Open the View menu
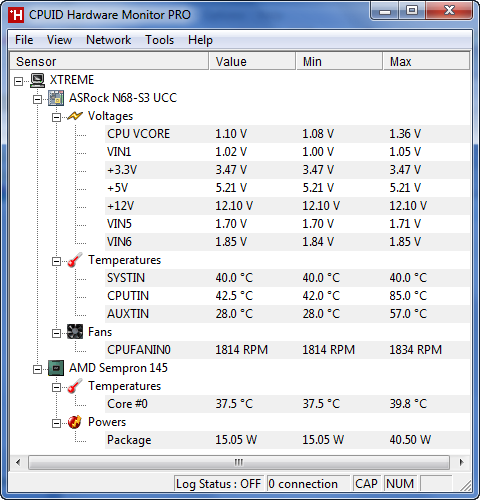Viewport: 480px width, 500px height. tap(59, 40)
